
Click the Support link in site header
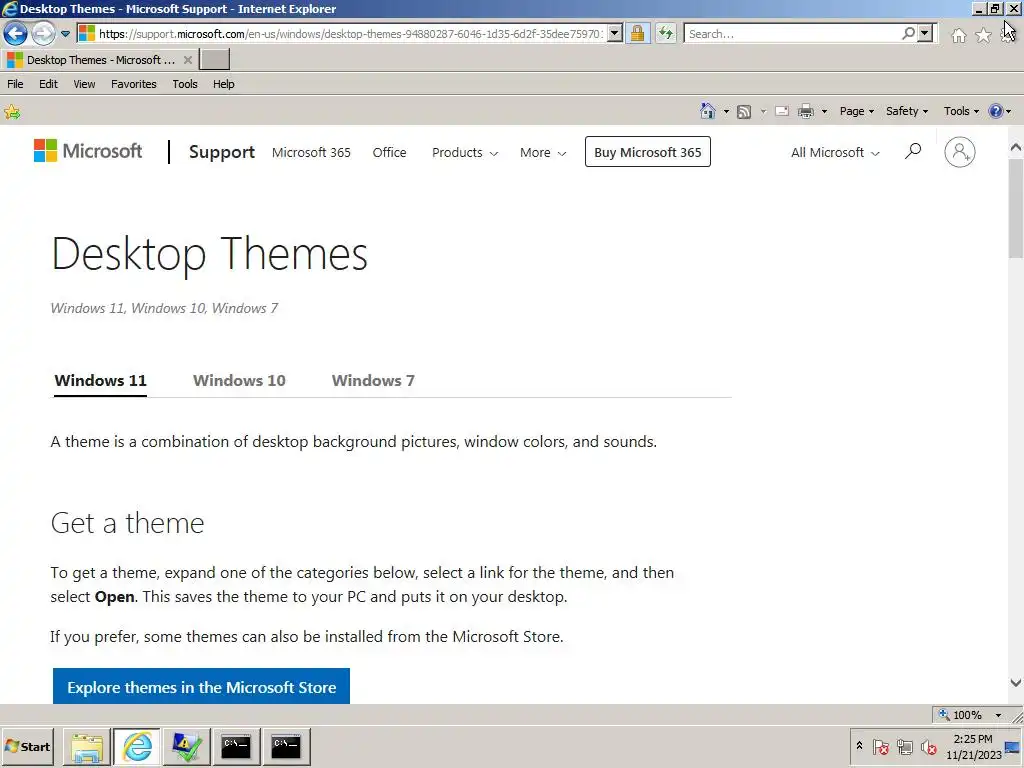pos(222,152)
